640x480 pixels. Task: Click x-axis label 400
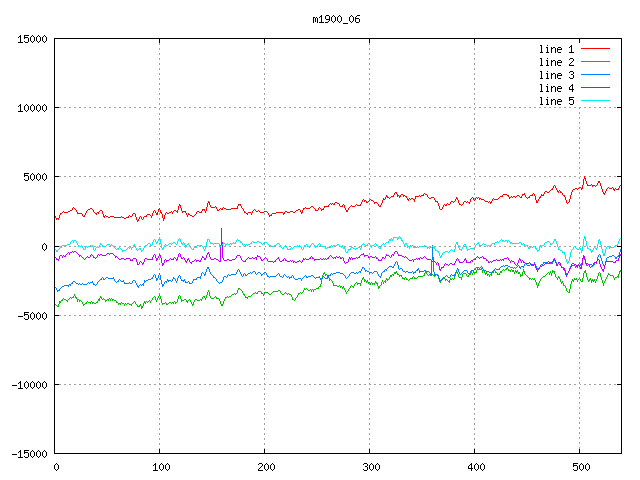click(x=476, y=467)
